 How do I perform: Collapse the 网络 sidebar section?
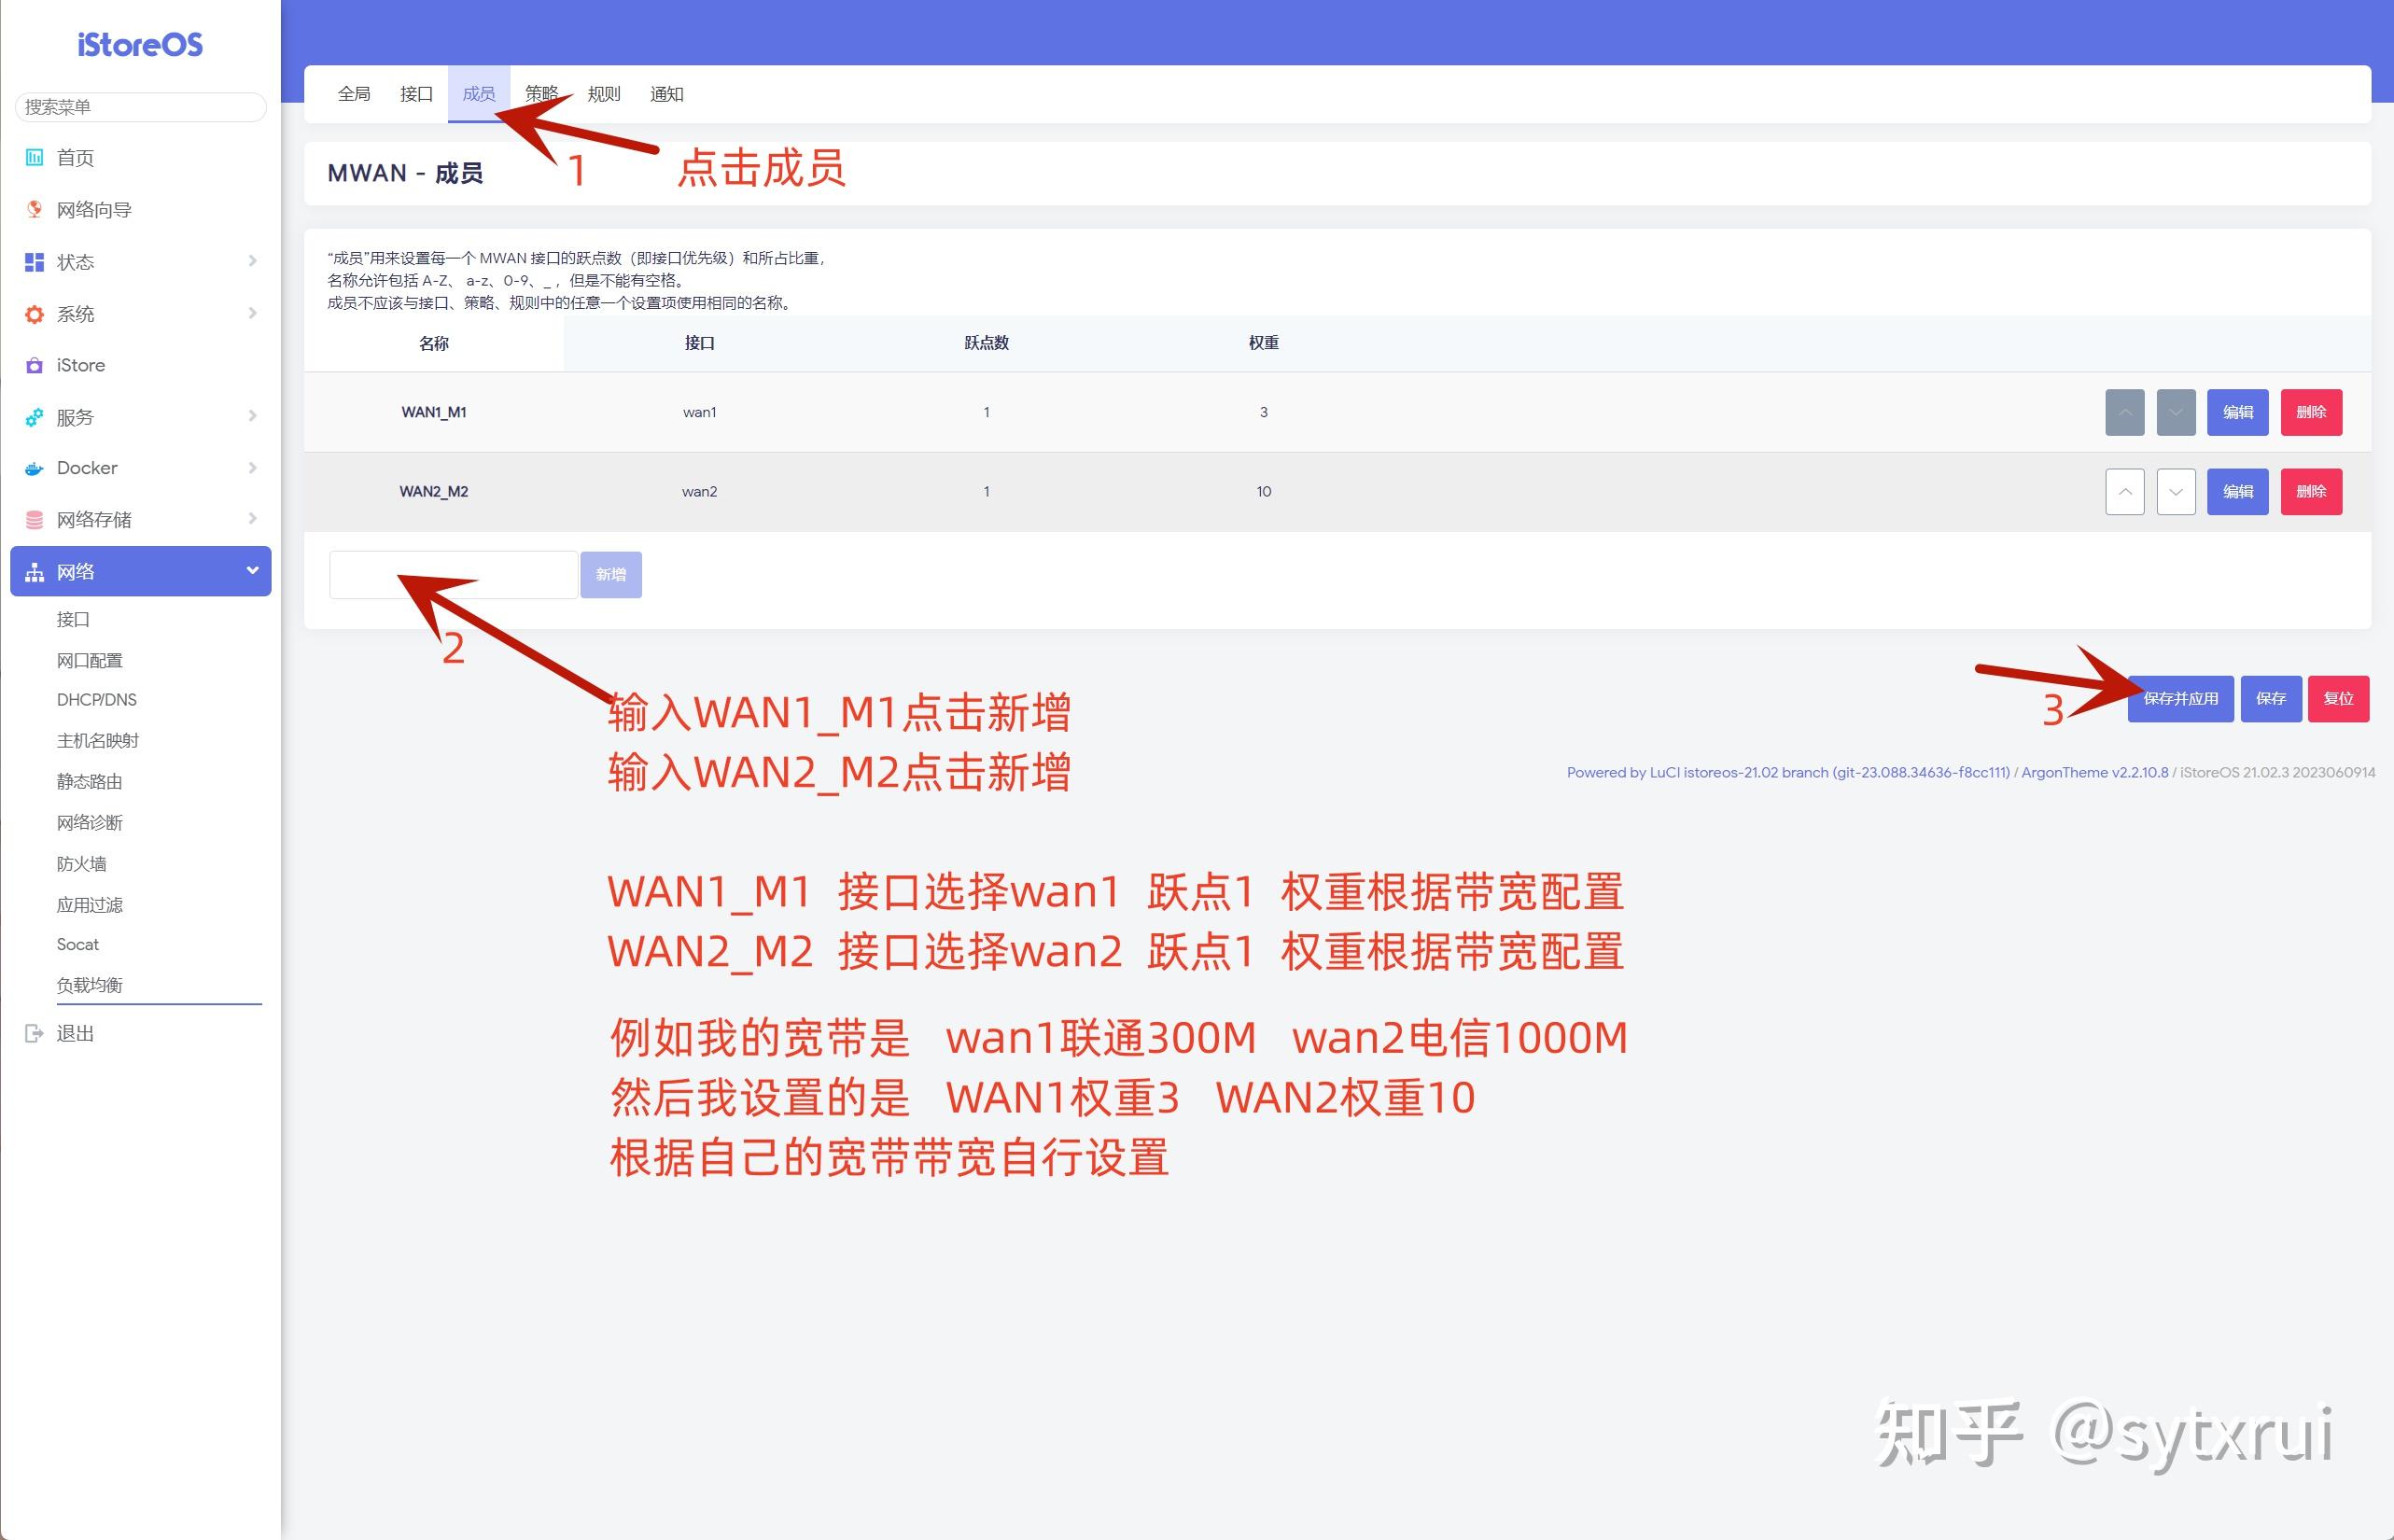[x=252, y=570]
